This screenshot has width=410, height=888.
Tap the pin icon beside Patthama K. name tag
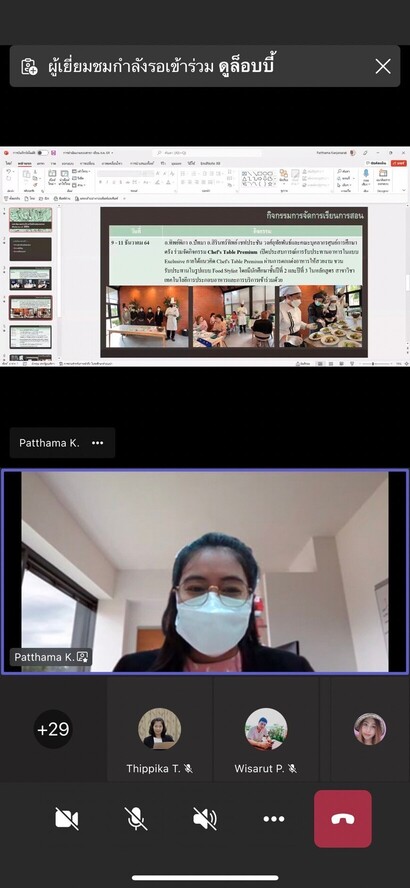[83, 657]
